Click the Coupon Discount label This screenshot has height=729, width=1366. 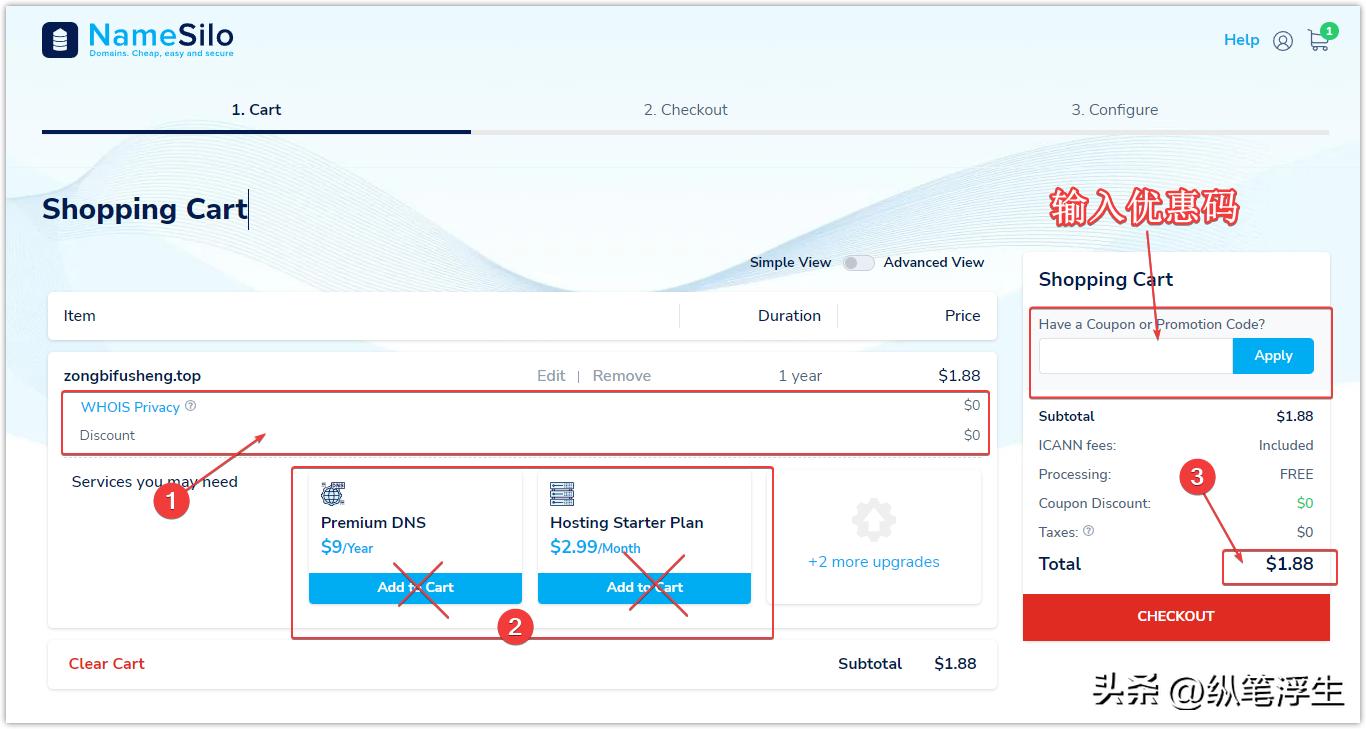(1095, 504)
